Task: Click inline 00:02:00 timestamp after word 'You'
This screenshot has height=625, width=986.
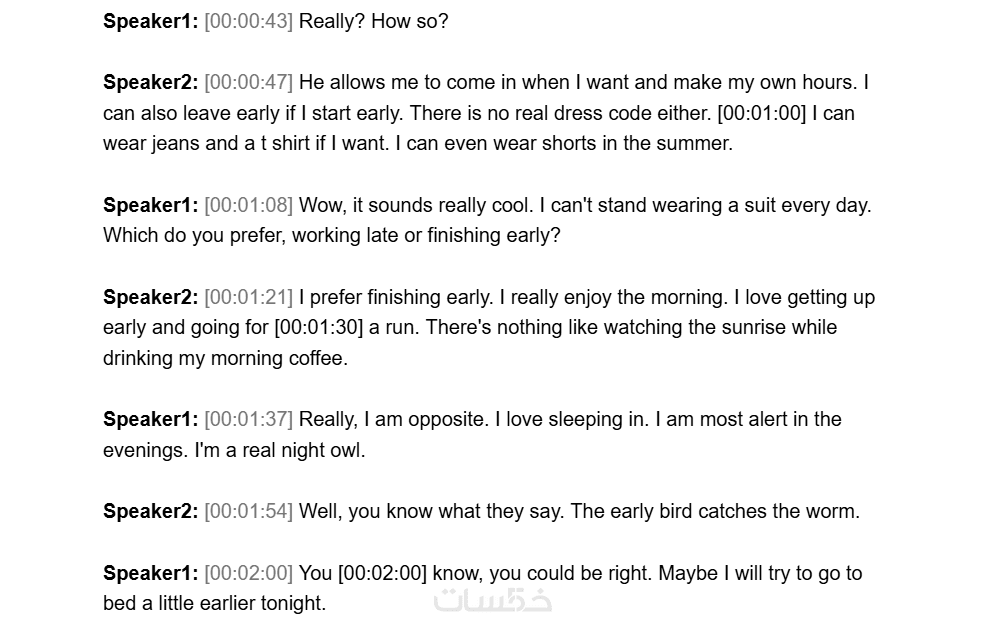Action: [382, 573]
